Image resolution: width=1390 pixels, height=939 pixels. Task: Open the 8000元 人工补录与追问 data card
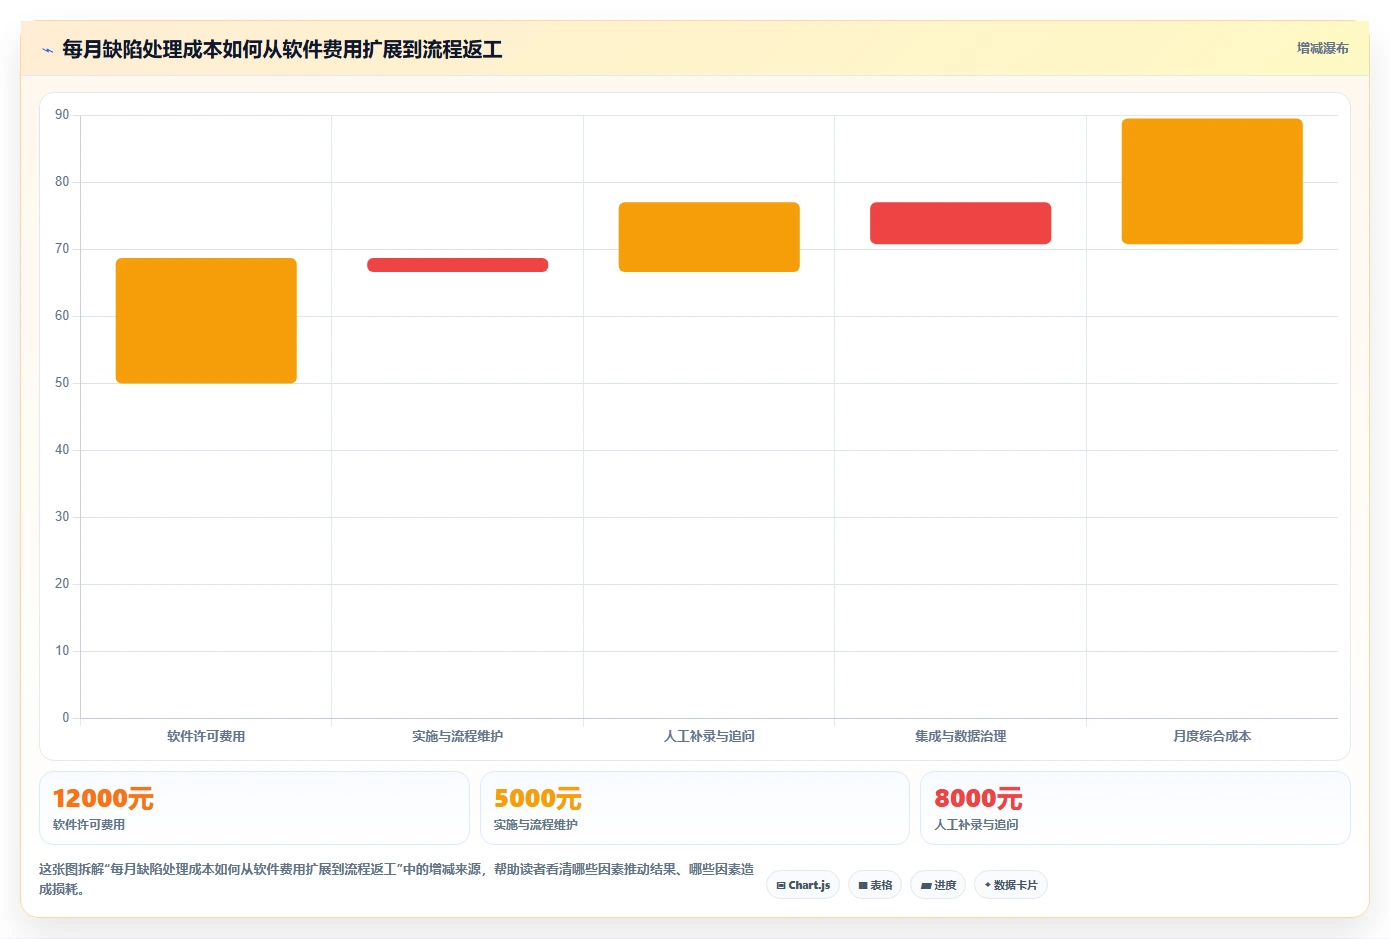coord(1135,808)
